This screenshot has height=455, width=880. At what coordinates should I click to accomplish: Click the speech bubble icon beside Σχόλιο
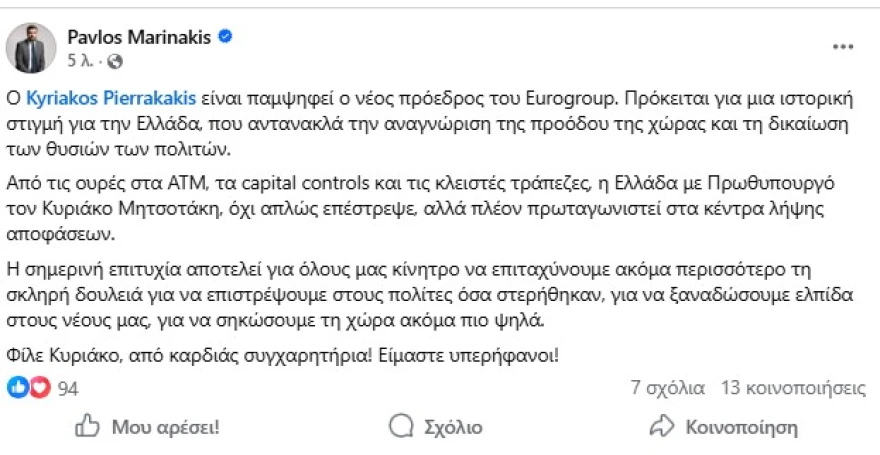[x=400, y=427]
